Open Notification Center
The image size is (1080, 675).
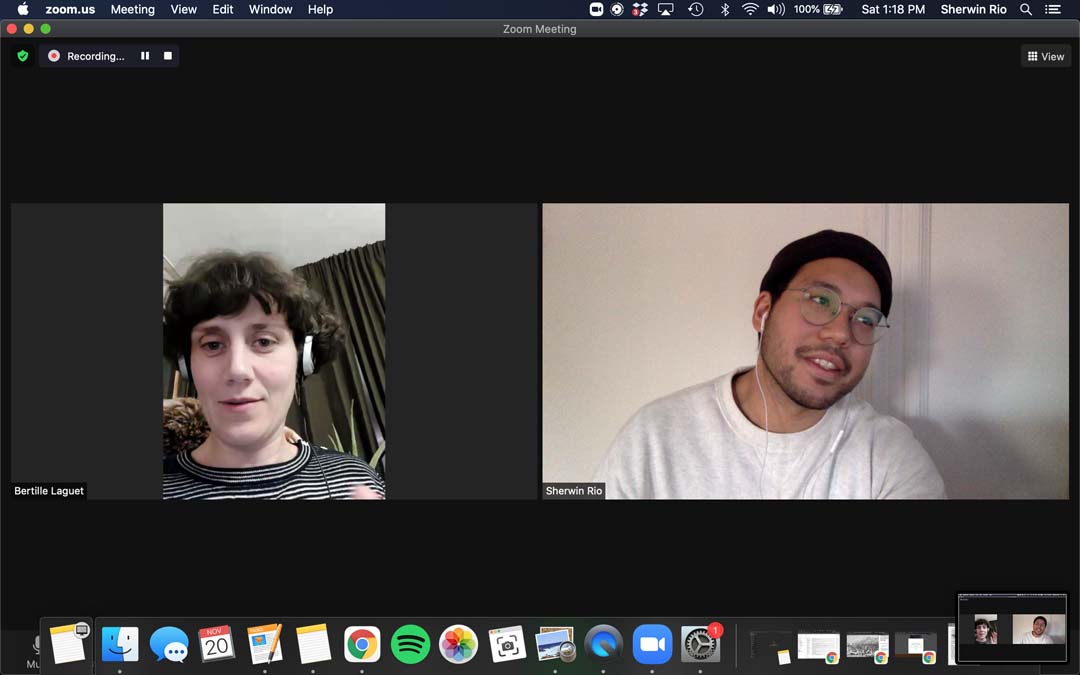(1052, 9)
